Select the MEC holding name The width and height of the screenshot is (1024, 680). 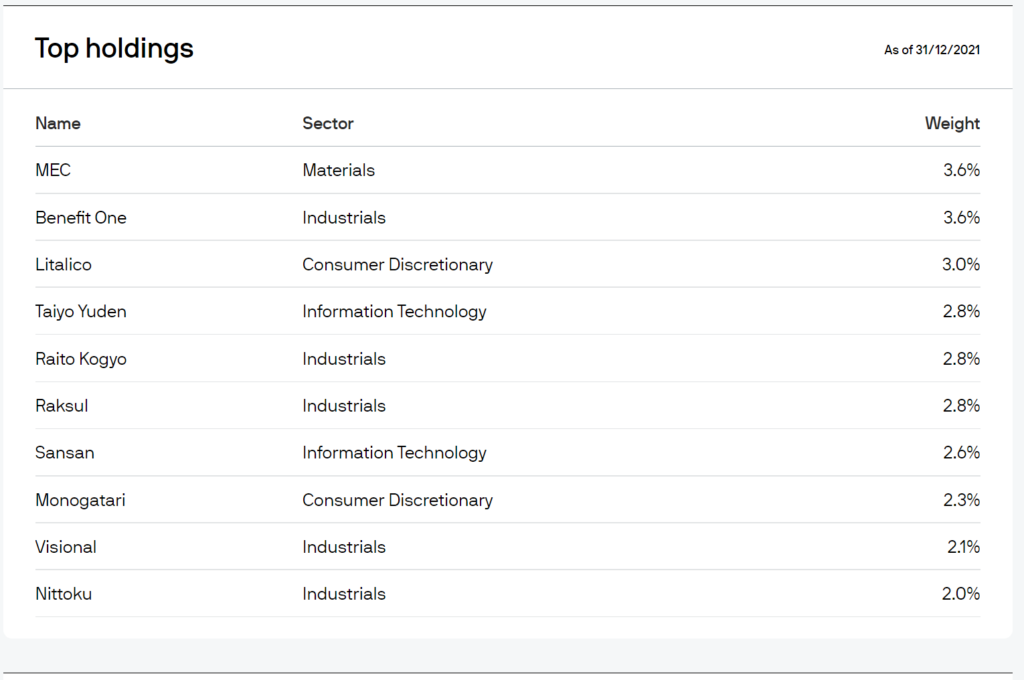[x=53, y=170]
